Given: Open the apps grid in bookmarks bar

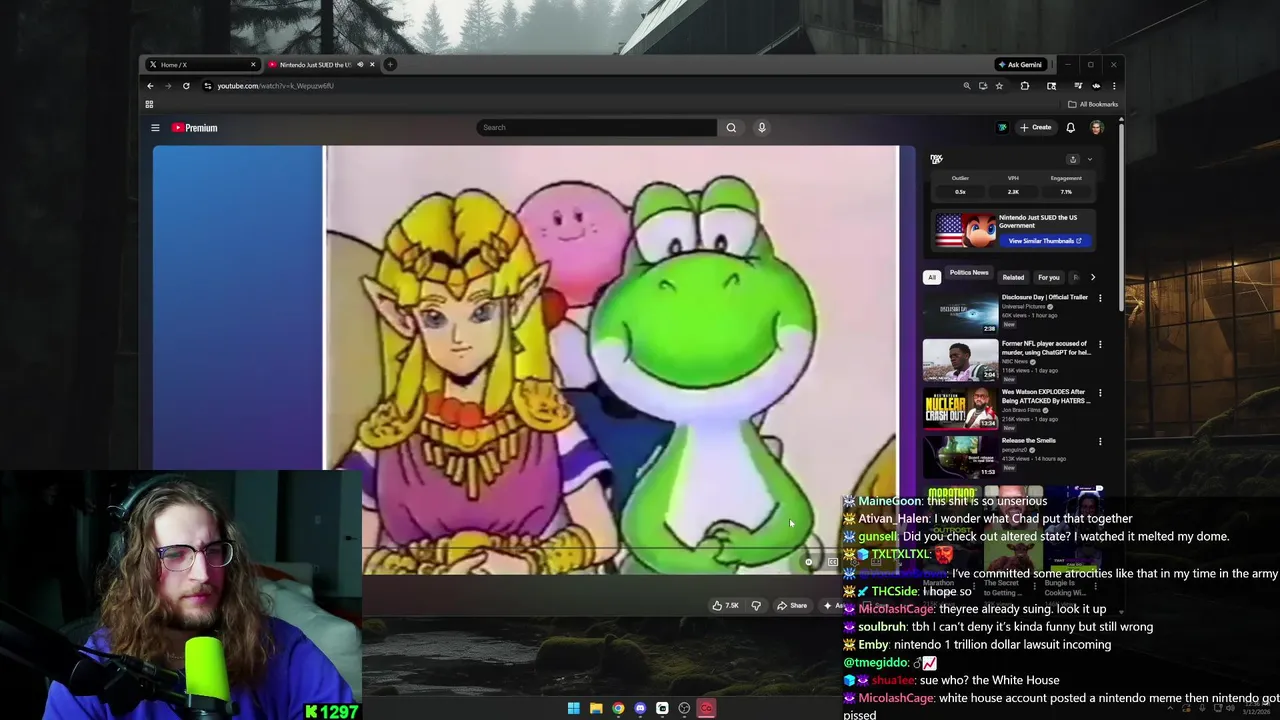Looking at the screenshot, I should pos(149,104).
